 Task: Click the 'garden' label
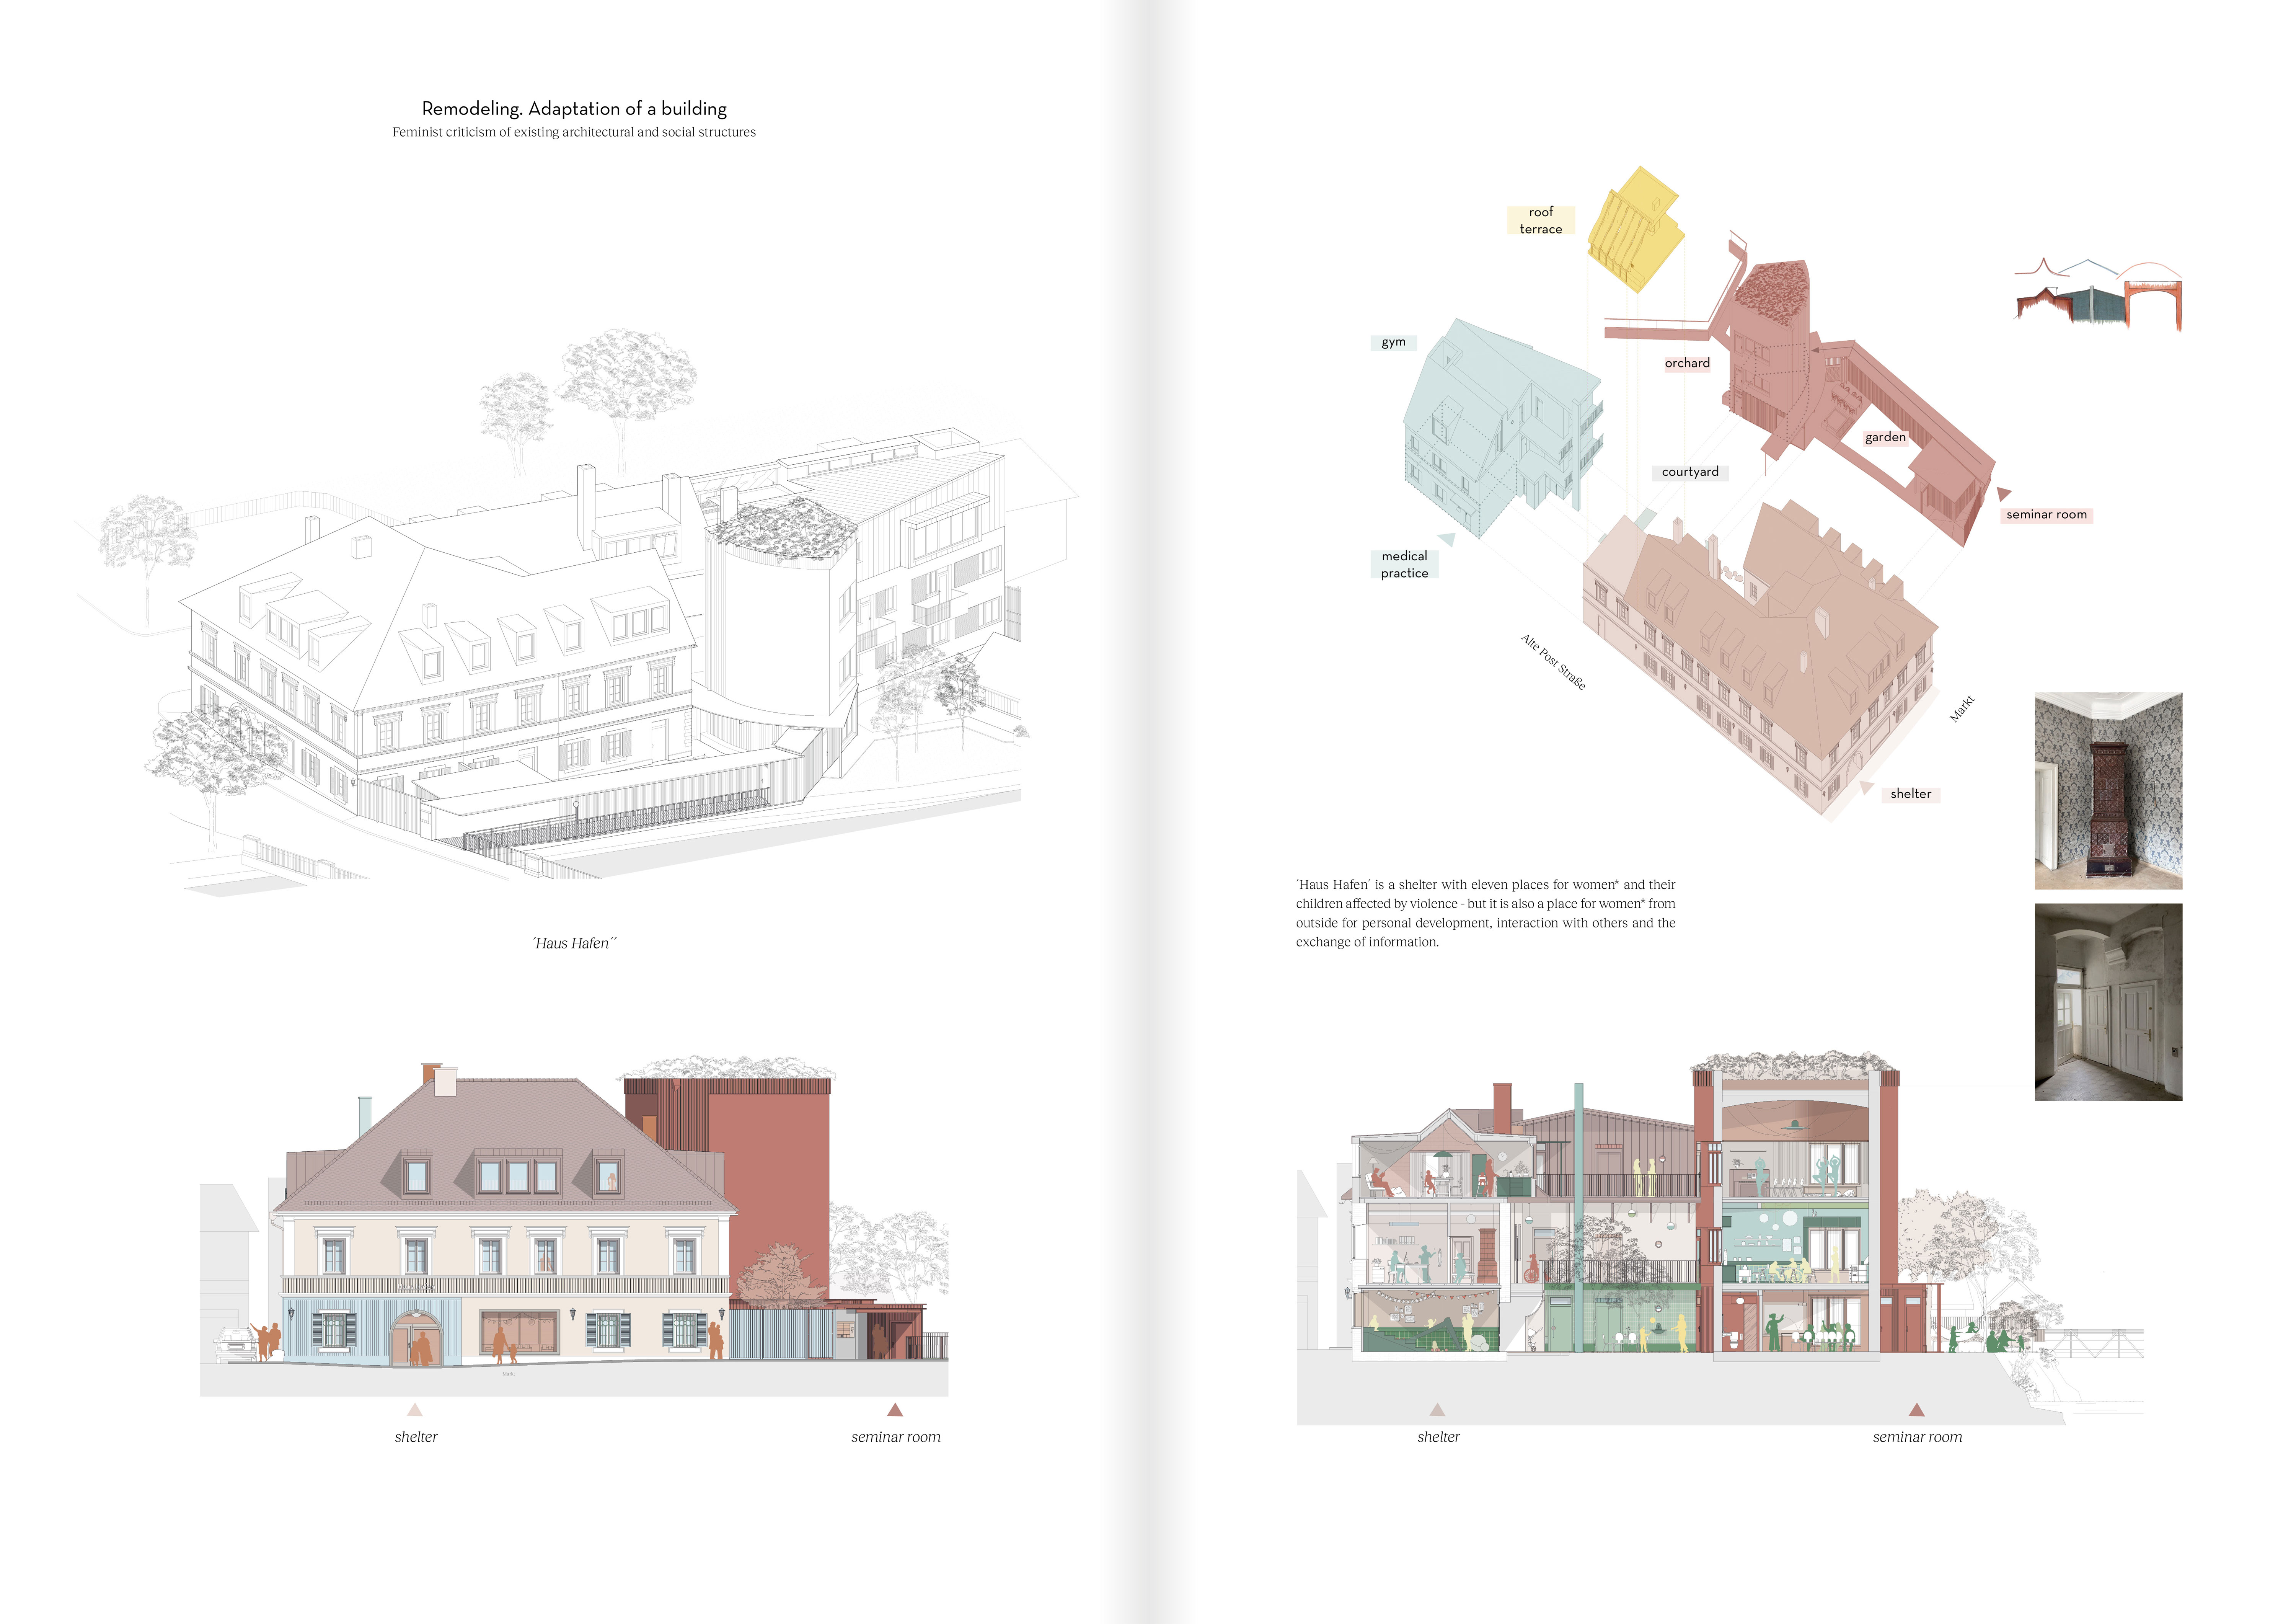click(1885, 437)
